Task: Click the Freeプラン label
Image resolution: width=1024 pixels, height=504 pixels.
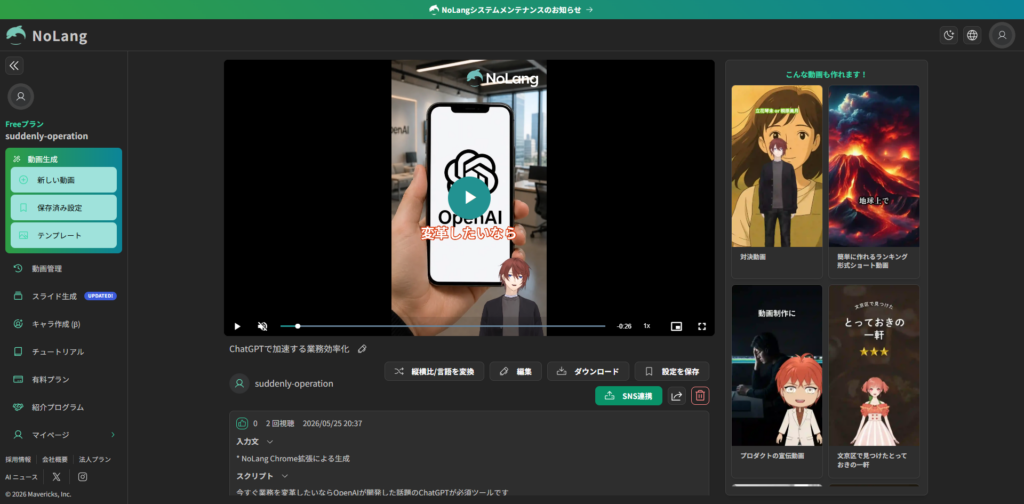Action: pyautogui.click(x=25, y=124)
